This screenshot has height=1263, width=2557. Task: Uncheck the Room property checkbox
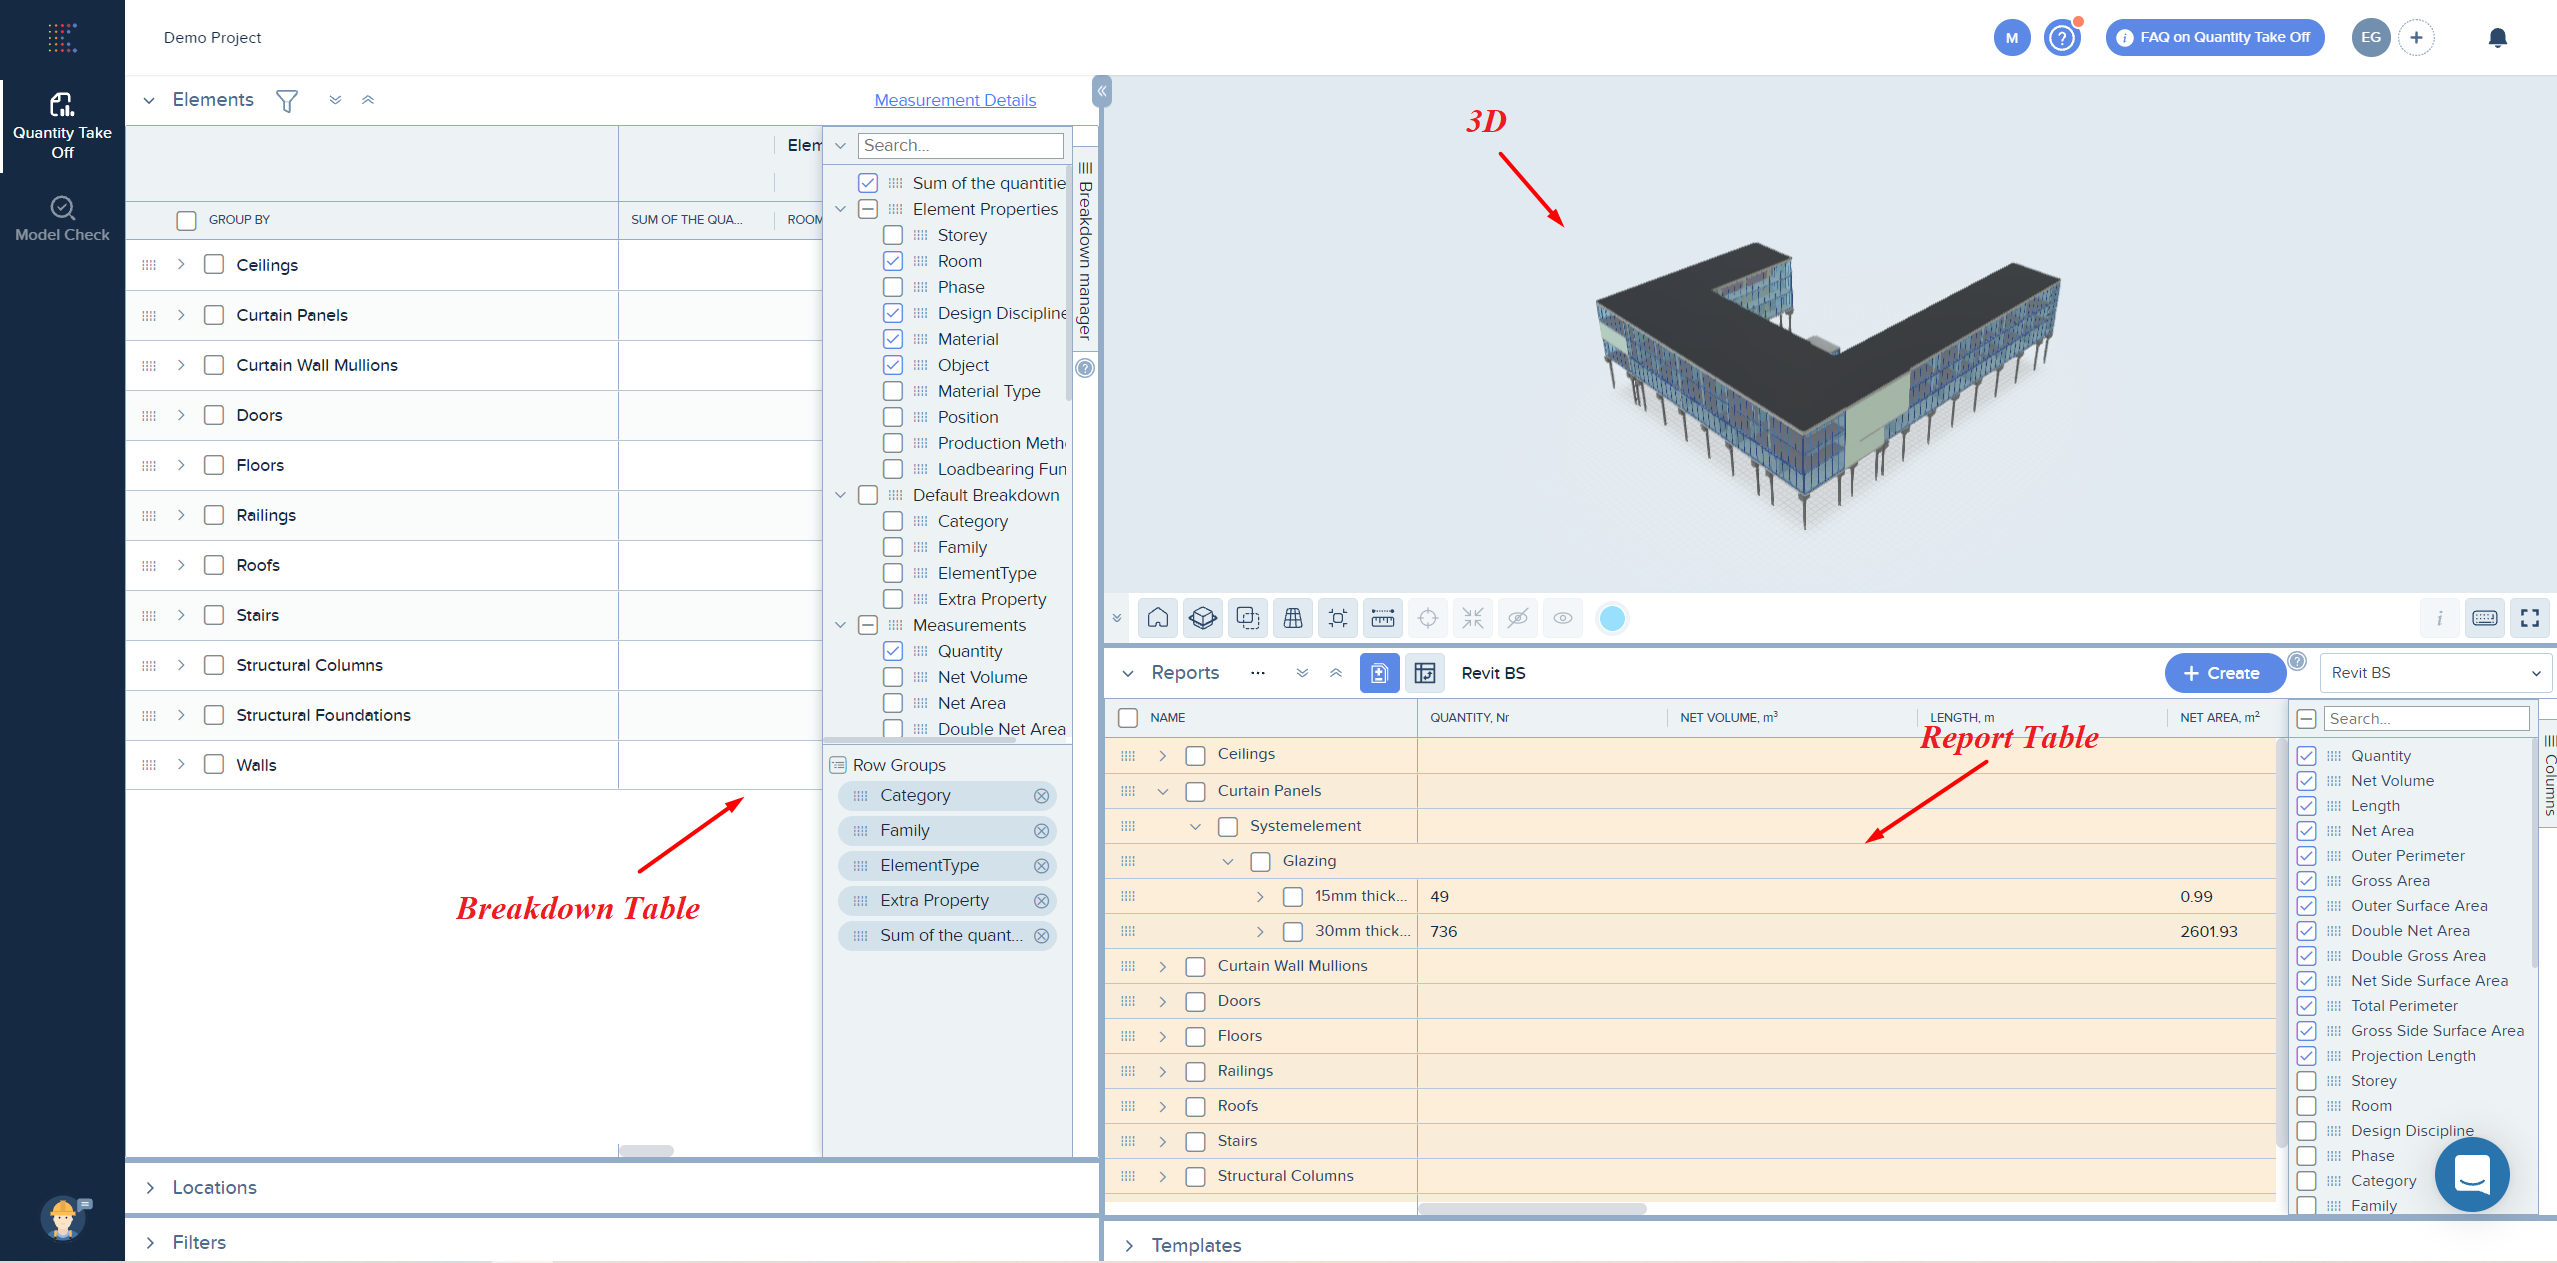point(893,261)
